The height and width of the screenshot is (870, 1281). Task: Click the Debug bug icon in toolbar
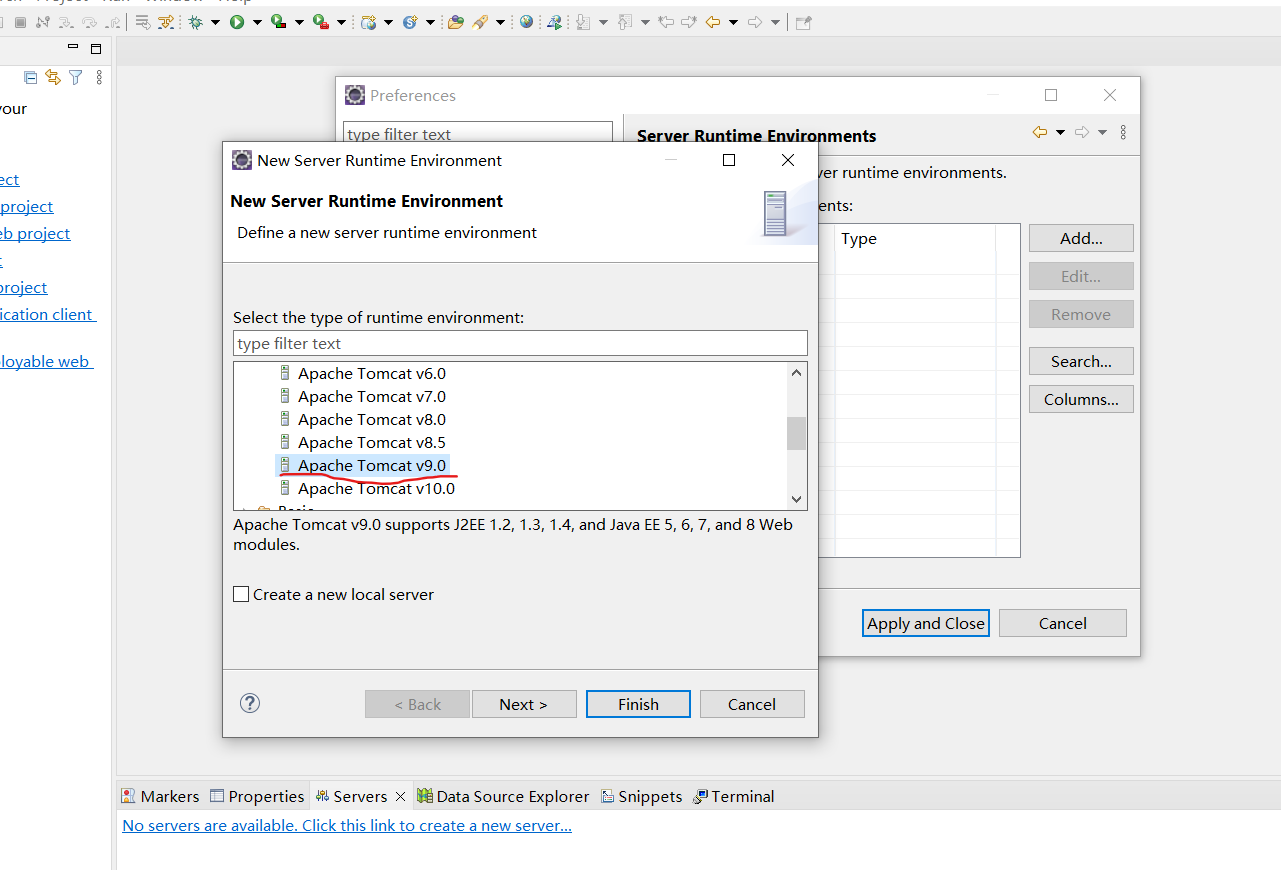[195, 21]
